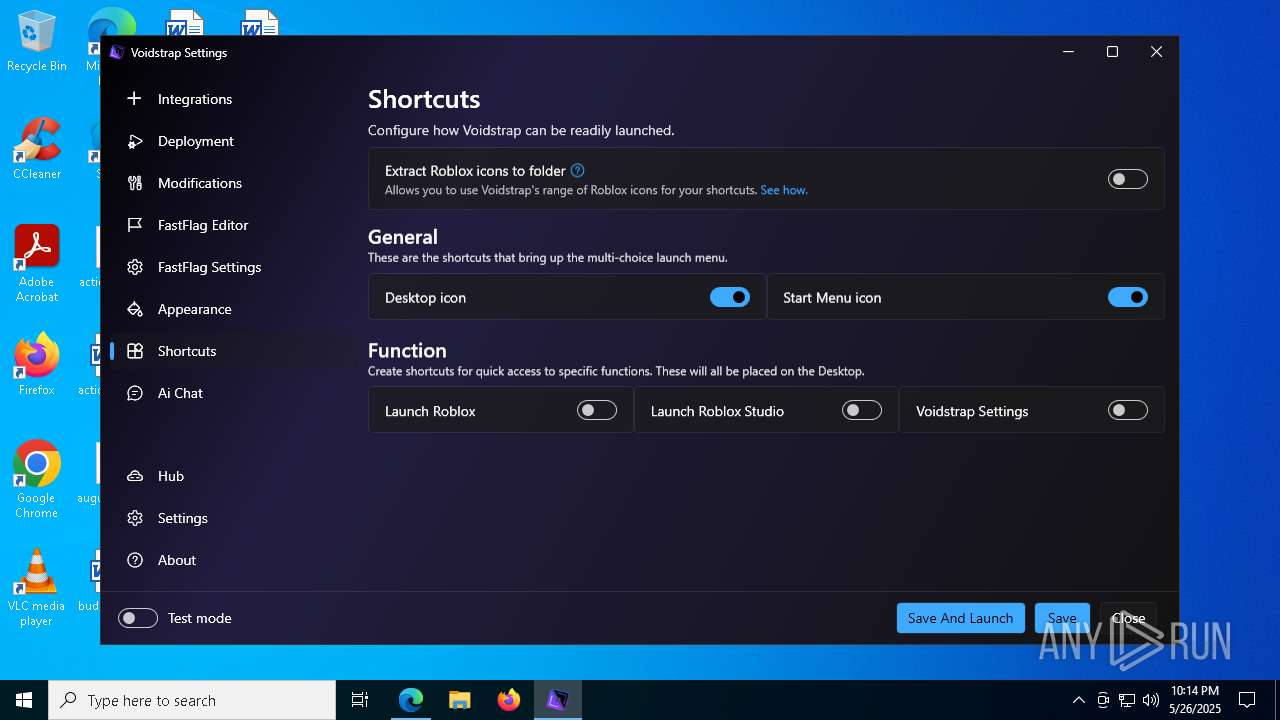Image resolution: width=1280 pixels, height=720 pixels.
Task: Click the Appearance paint bucket icon
Action: [135, 309]
